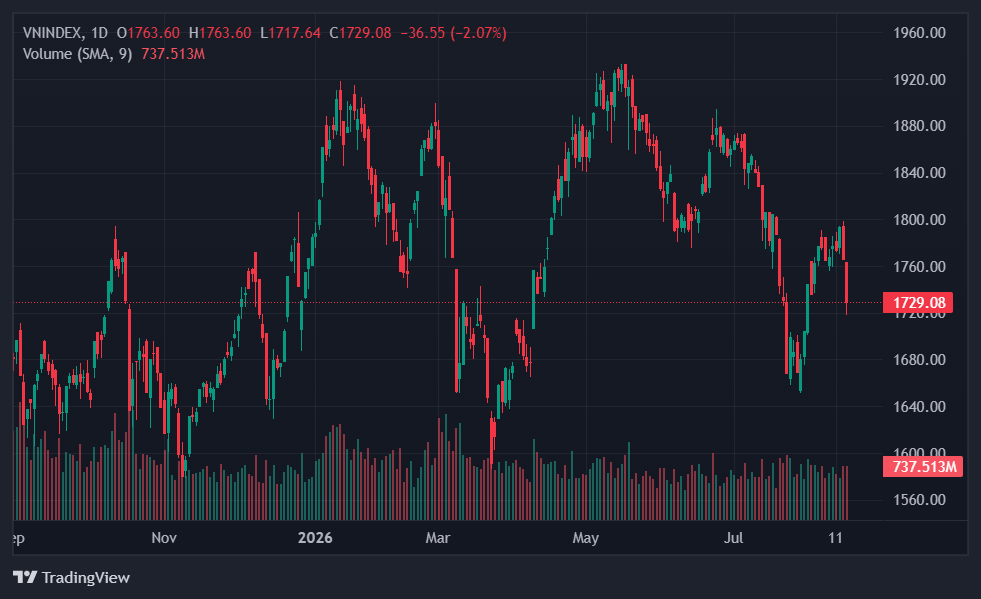Image resolution: width=981 pixels, height=599 pixels.
Task: Click the red 737.513M volume tag
Action: tap(923, 467)
